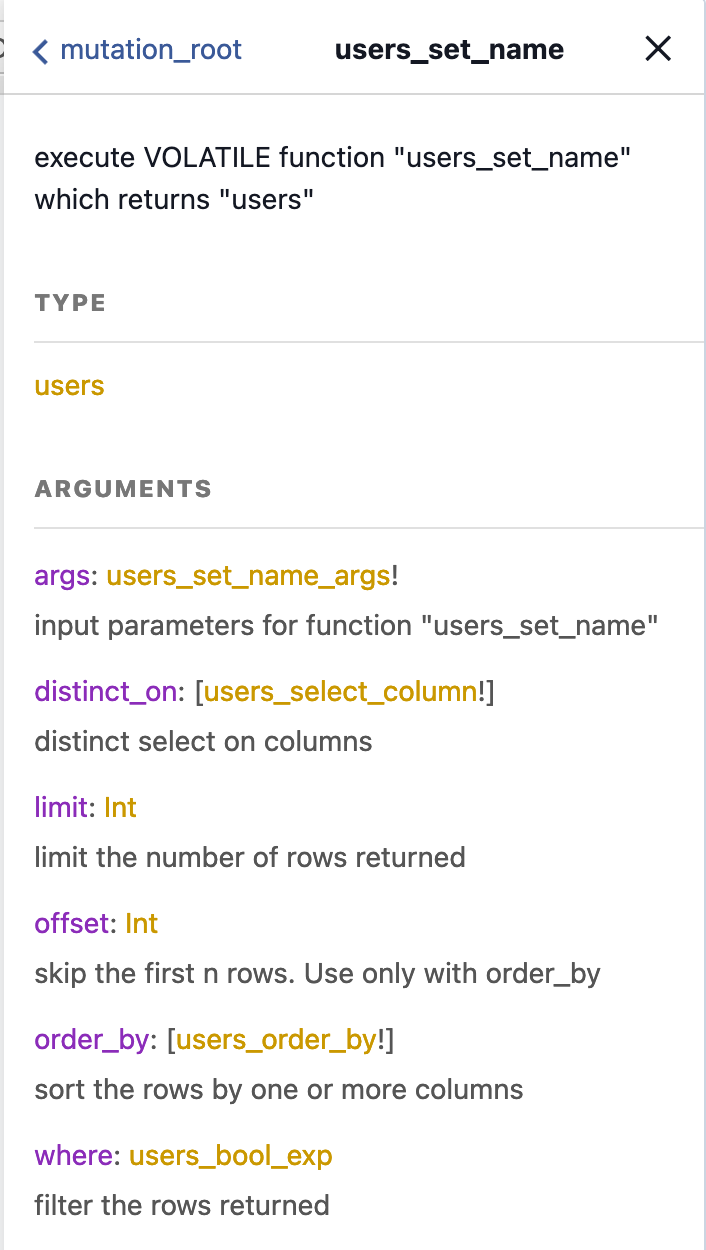Click the X icon to close the docs panel
Viewport: 706px width, 1250px height.
(x=658, y=48)
